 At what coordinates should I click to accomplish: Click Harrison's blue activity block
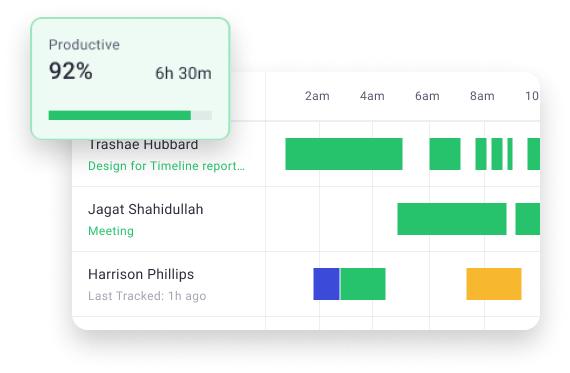[326, 284]
